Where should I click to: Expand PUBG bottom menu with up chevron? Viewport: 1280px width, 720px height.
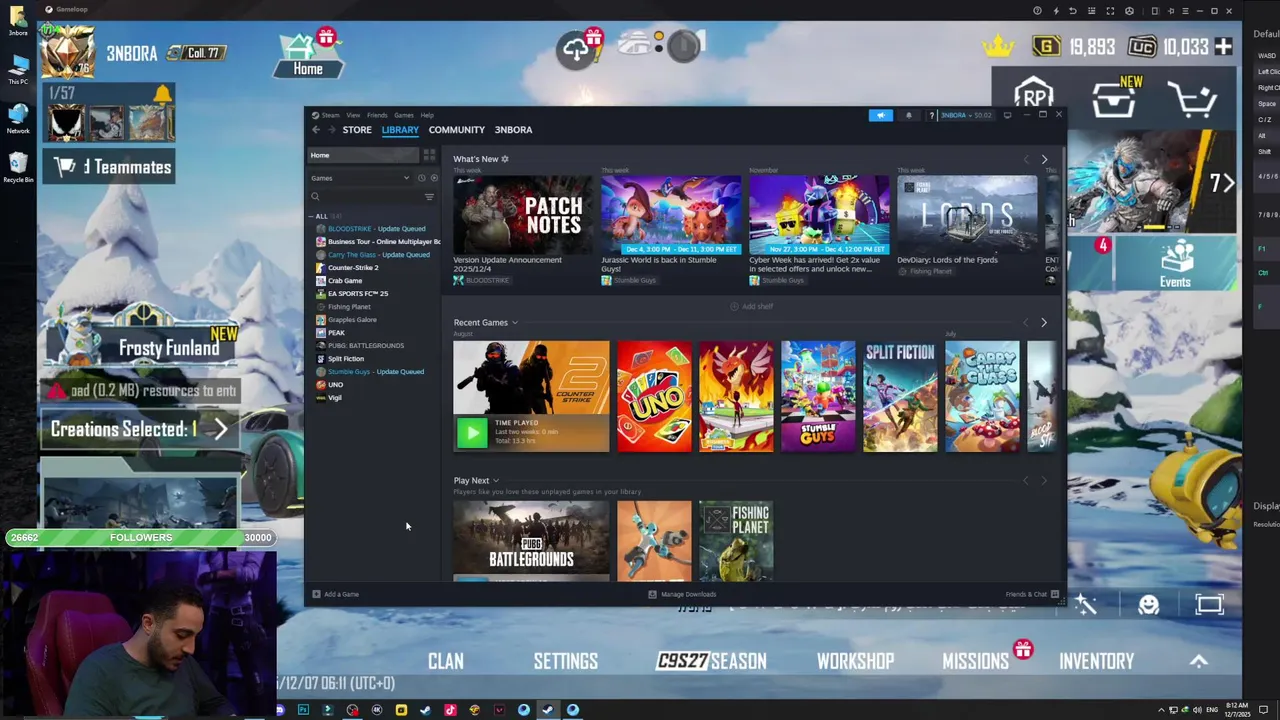(1198, 661)
